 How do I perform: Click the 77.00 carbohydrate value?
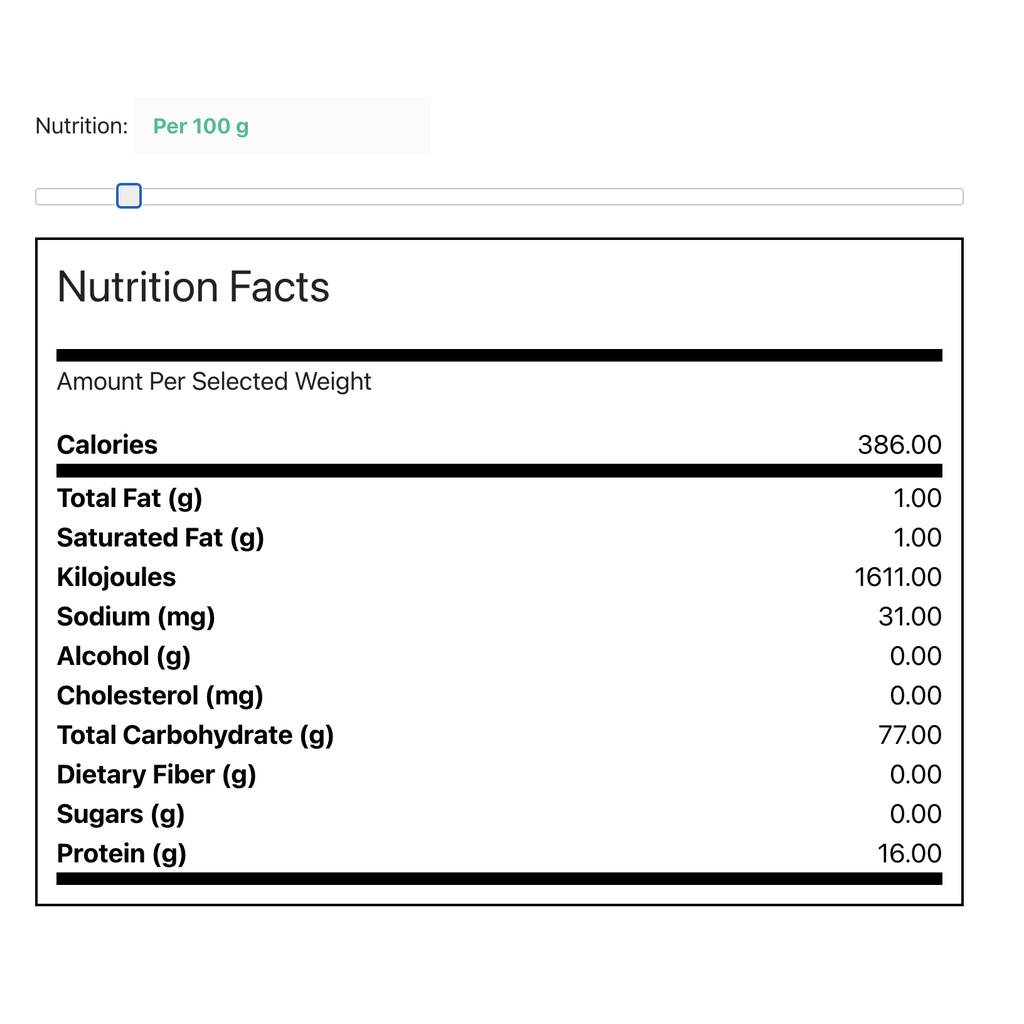(909, 735)
